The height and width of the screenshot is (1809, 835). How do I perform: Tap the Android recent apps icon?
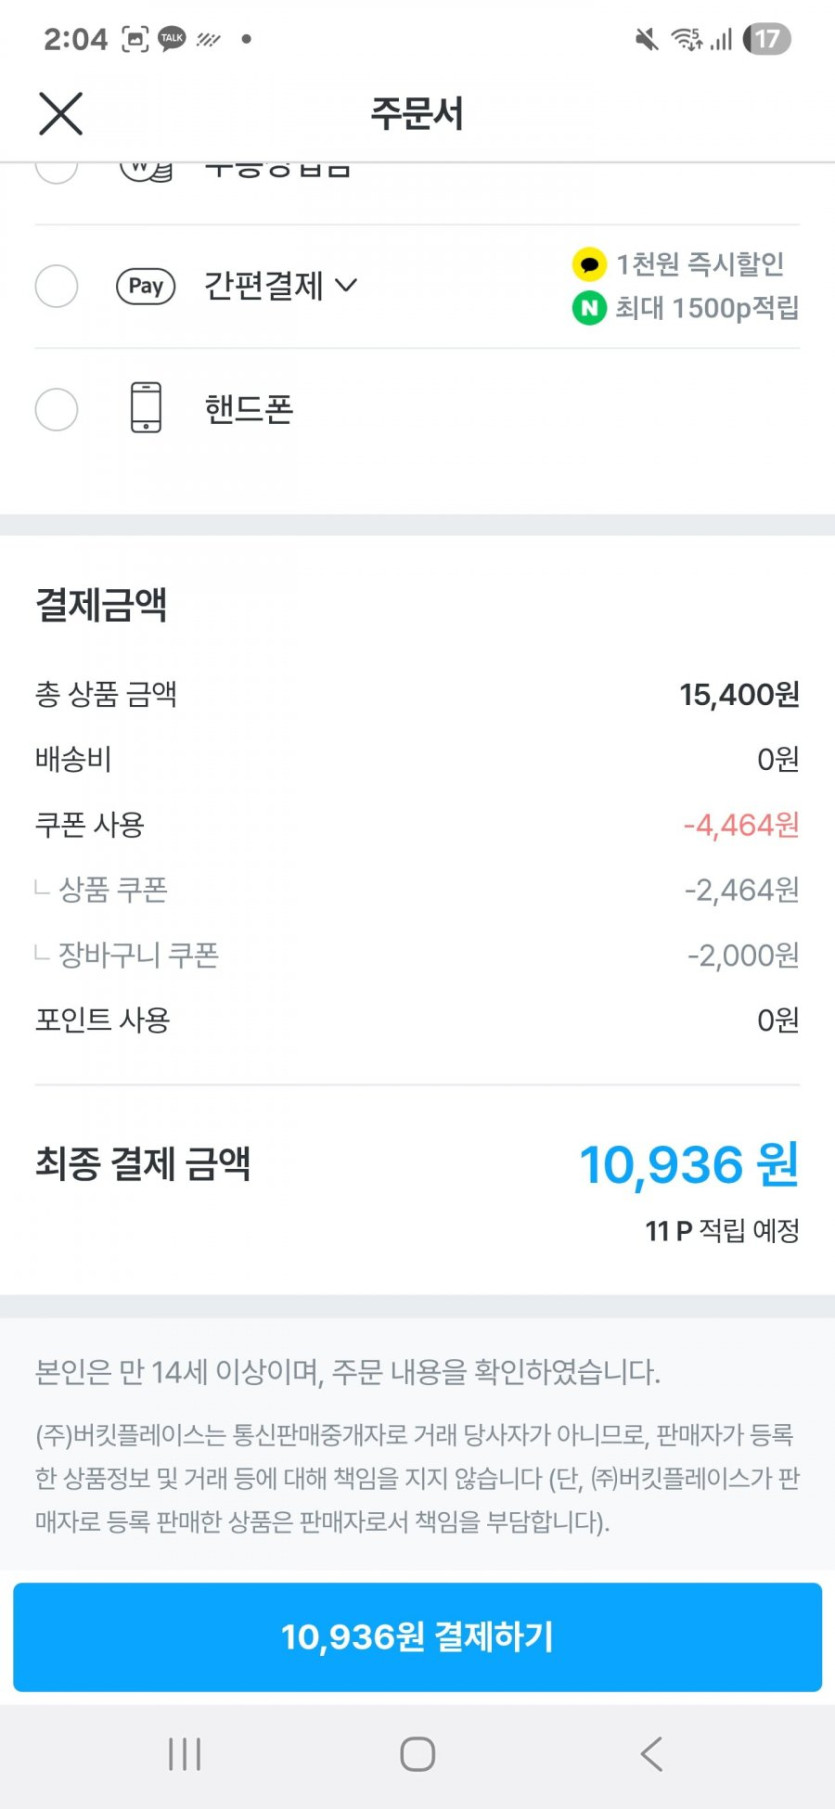coord(185,1753)
